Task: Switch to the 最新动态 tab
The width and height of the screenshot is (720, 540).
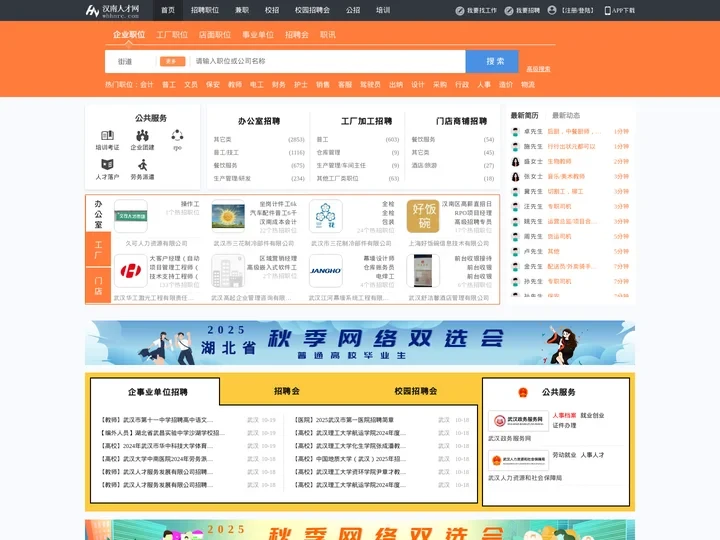Action: coord(566,115)
